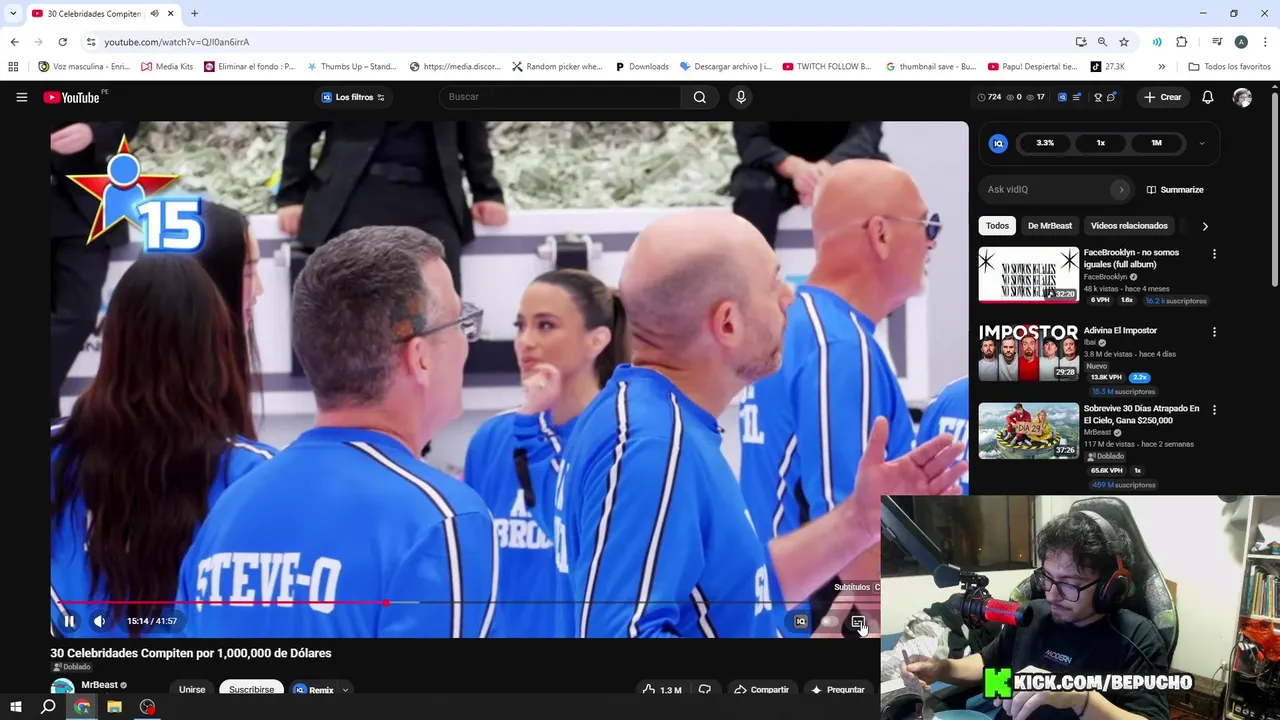
Task: Select the De MrBeast chip
Action: coord(1050,226)
